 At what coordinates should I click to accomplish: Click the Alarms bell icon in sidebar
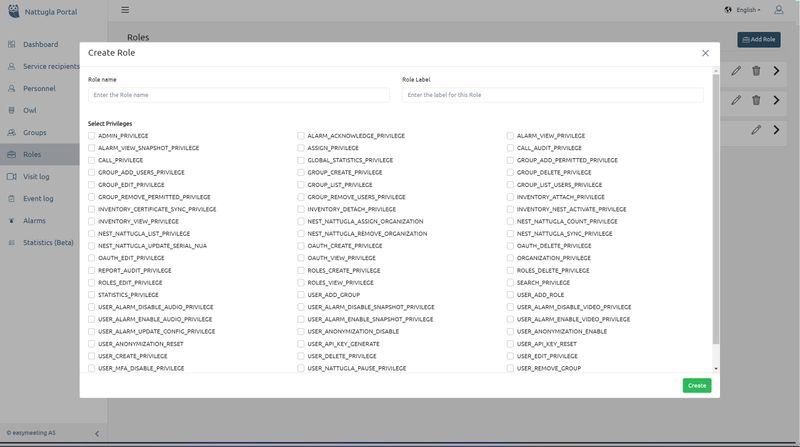click(12, 220)
